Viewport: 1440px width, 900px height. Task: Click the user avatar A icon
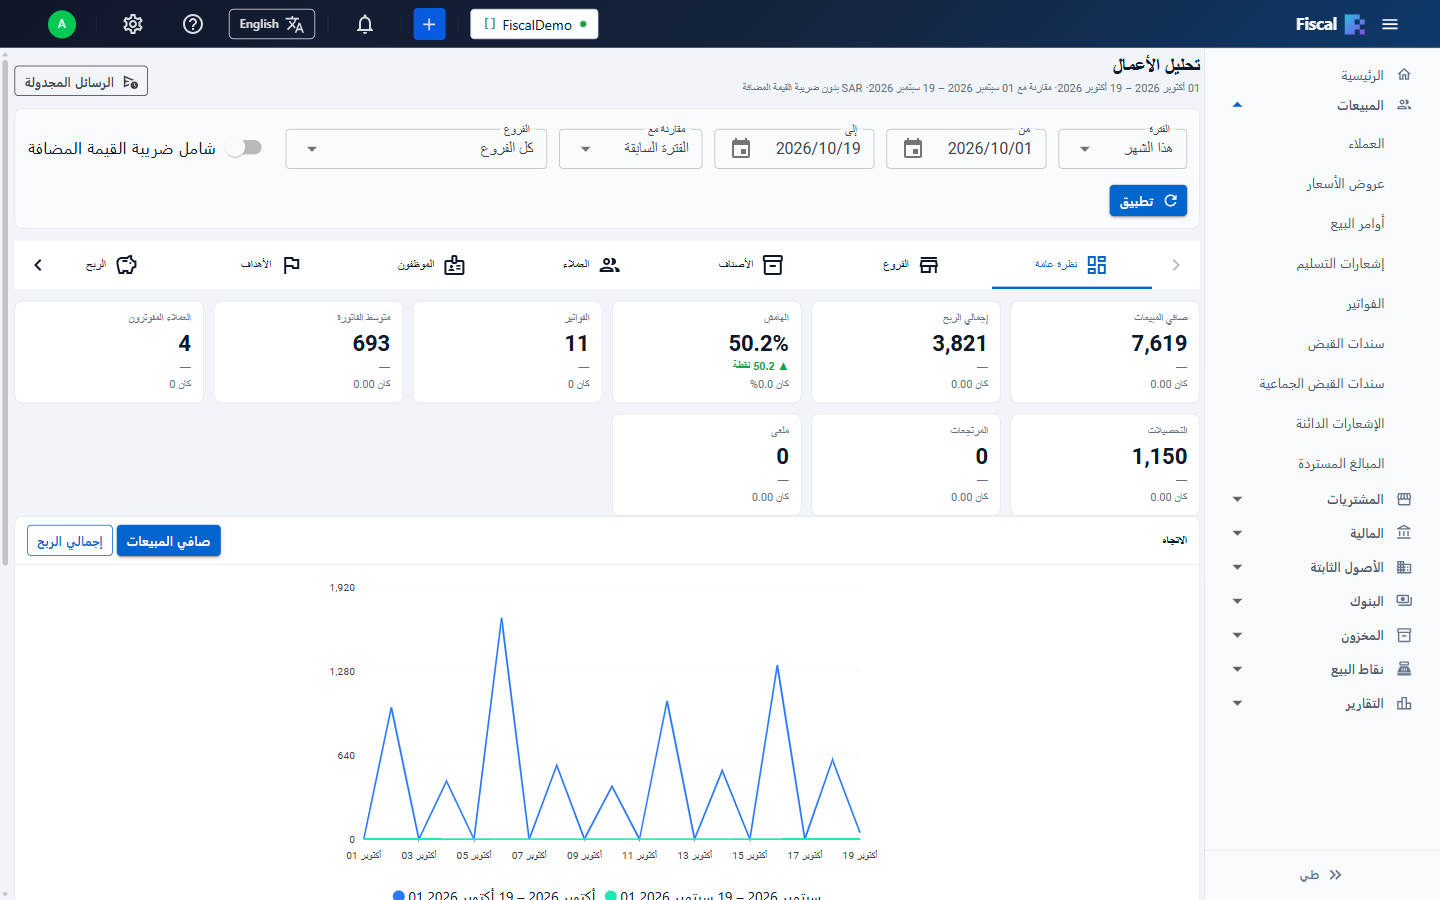(x=62, y=24)
